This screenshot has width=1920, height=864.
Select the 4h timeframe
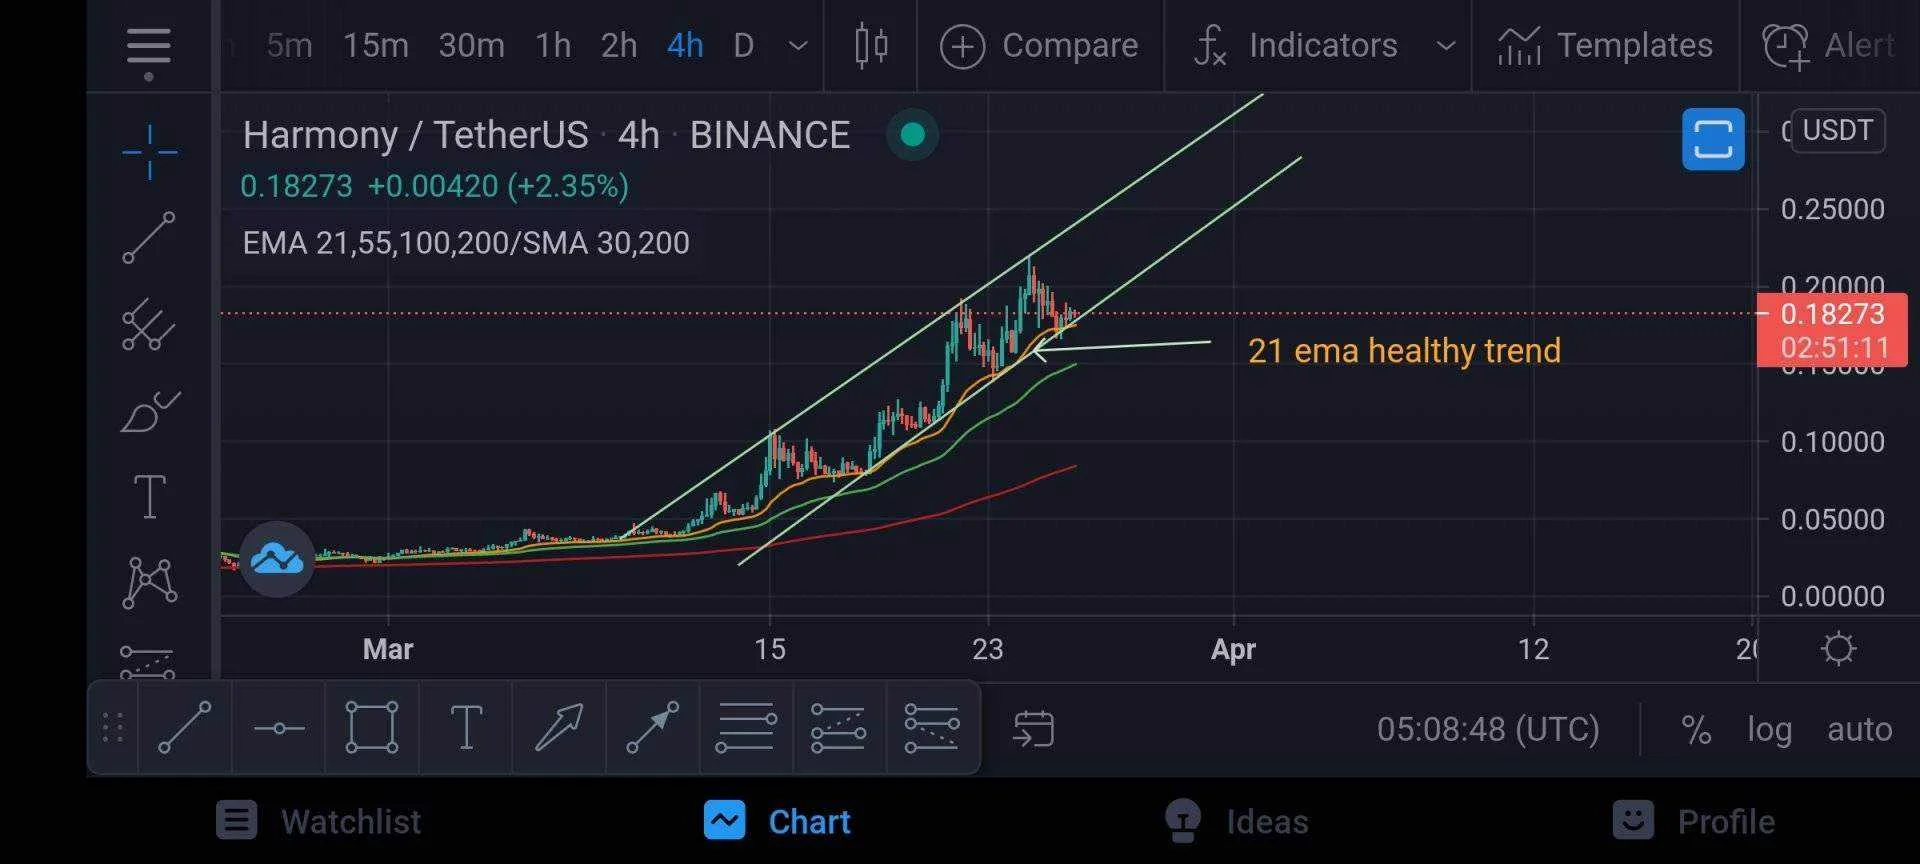point(685,46)
